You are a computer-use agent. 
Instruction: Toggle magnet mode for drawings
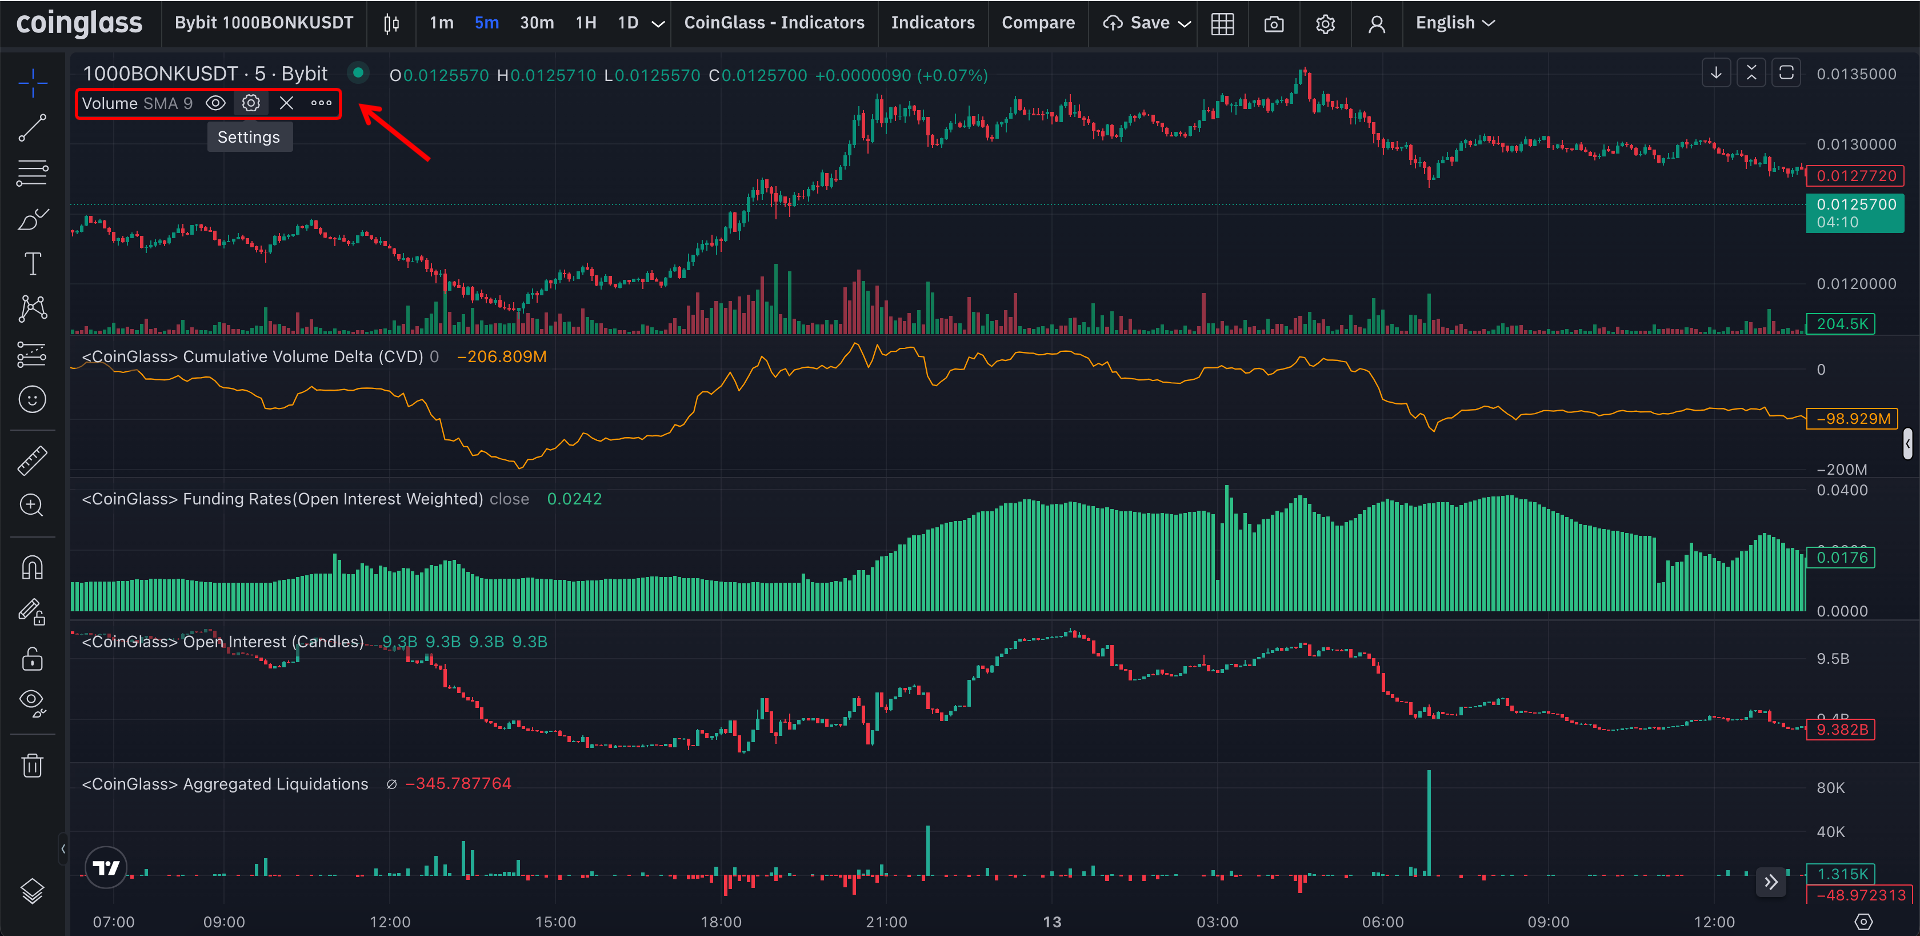32,567
